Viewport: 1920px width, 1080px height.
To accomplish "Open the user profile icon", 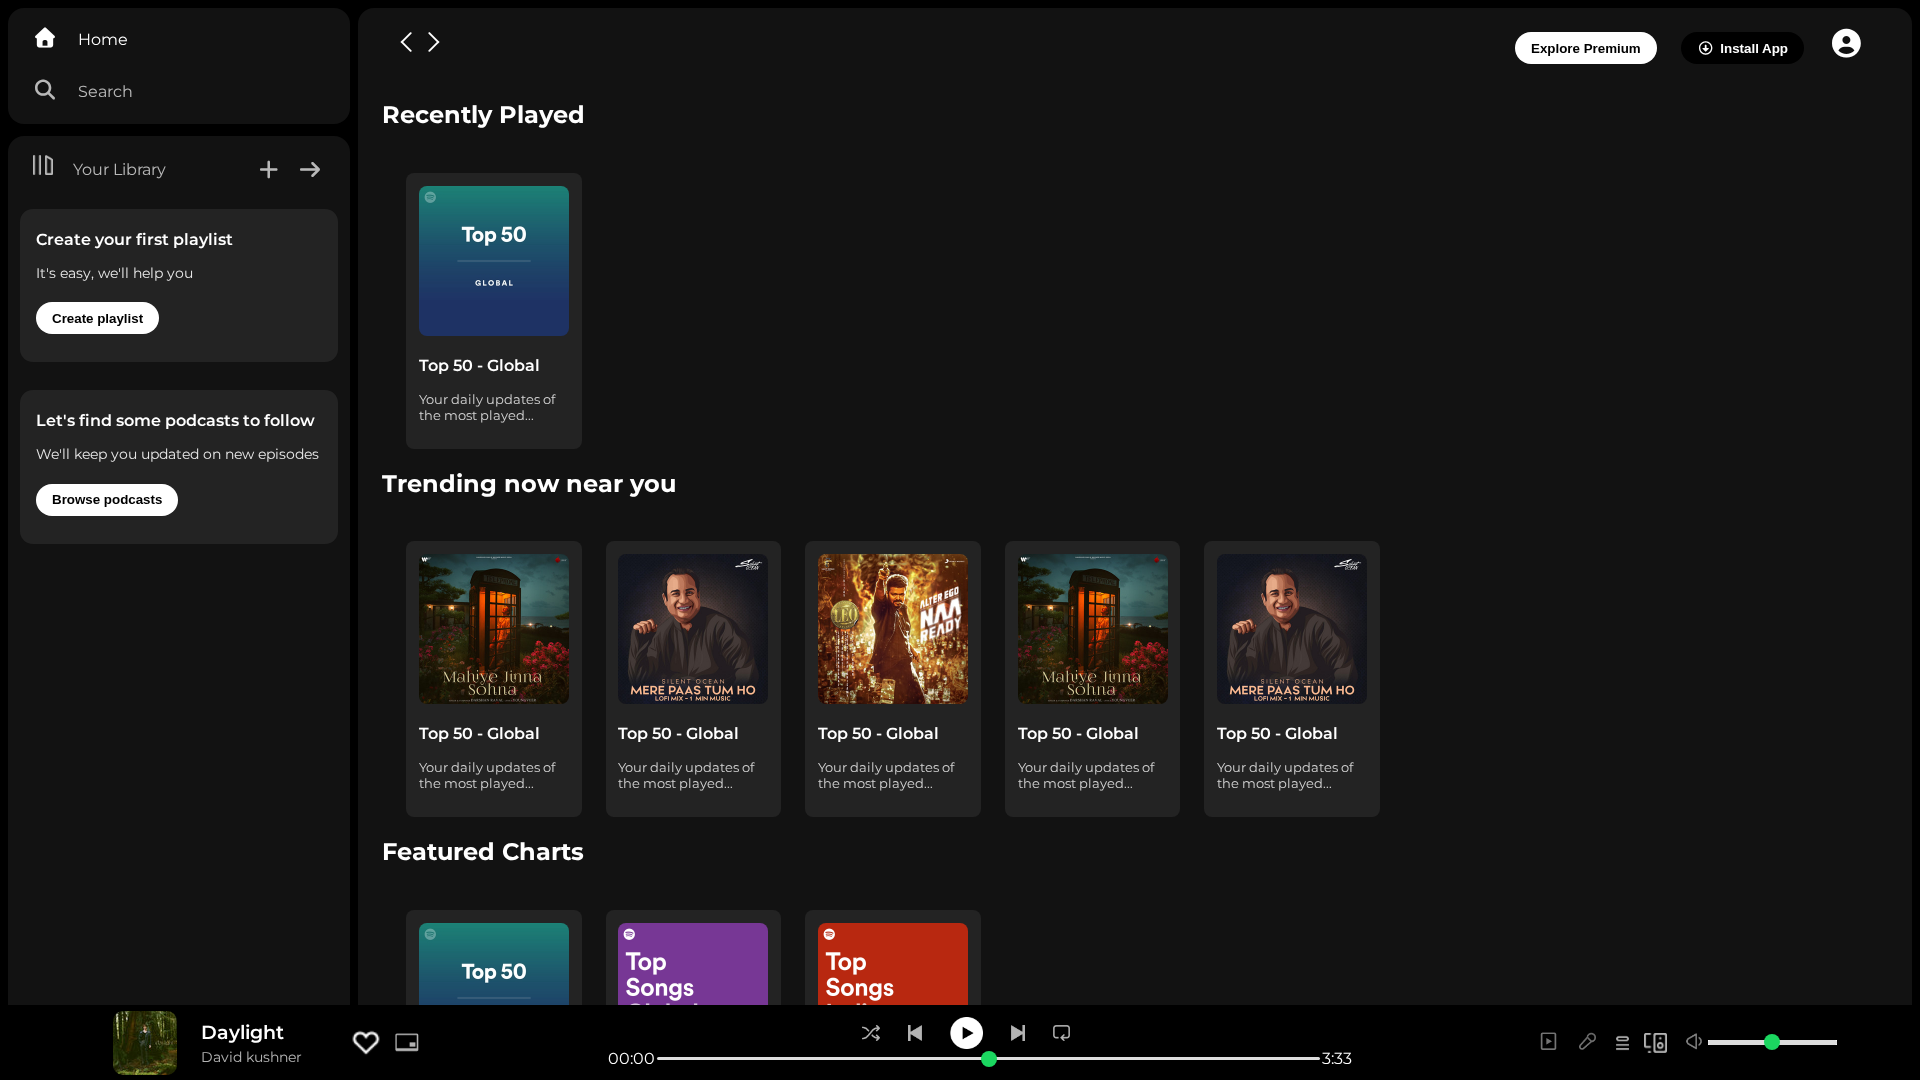I will 1846,43.
